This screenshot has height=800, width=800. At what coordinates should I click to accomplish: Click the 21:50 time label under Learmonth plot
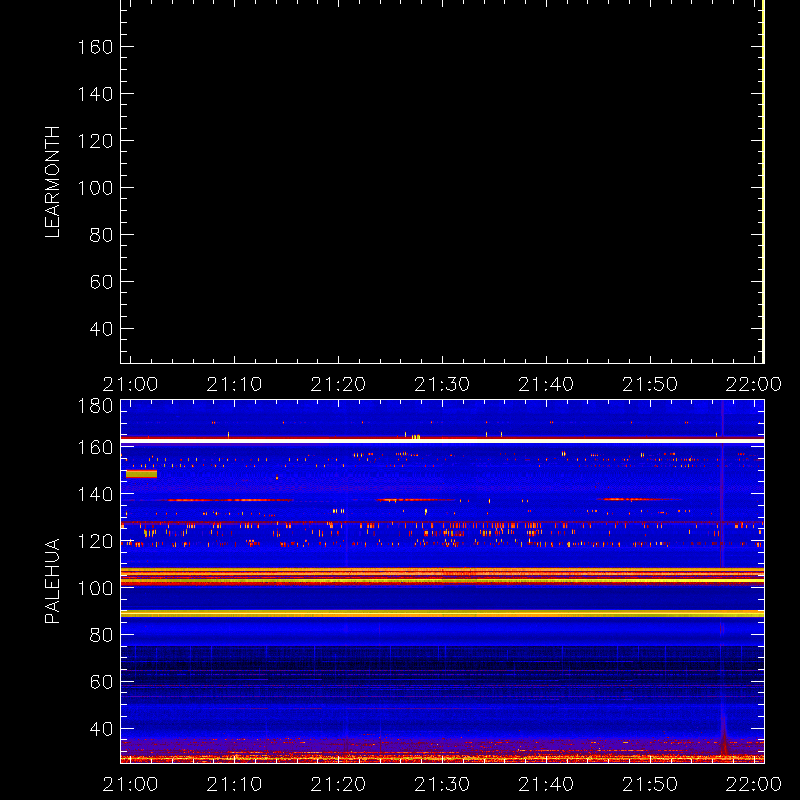pyautogui.click(x=650, y=384)
